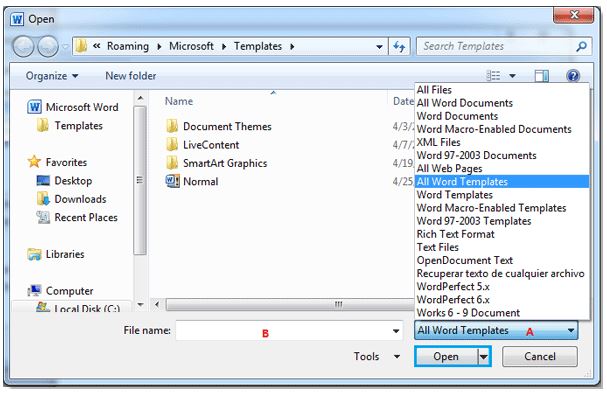The height and width of the screenshot is (396, 607).
Task: Click the SmartArt Graphics folder icon
Action: click(172, 163)
